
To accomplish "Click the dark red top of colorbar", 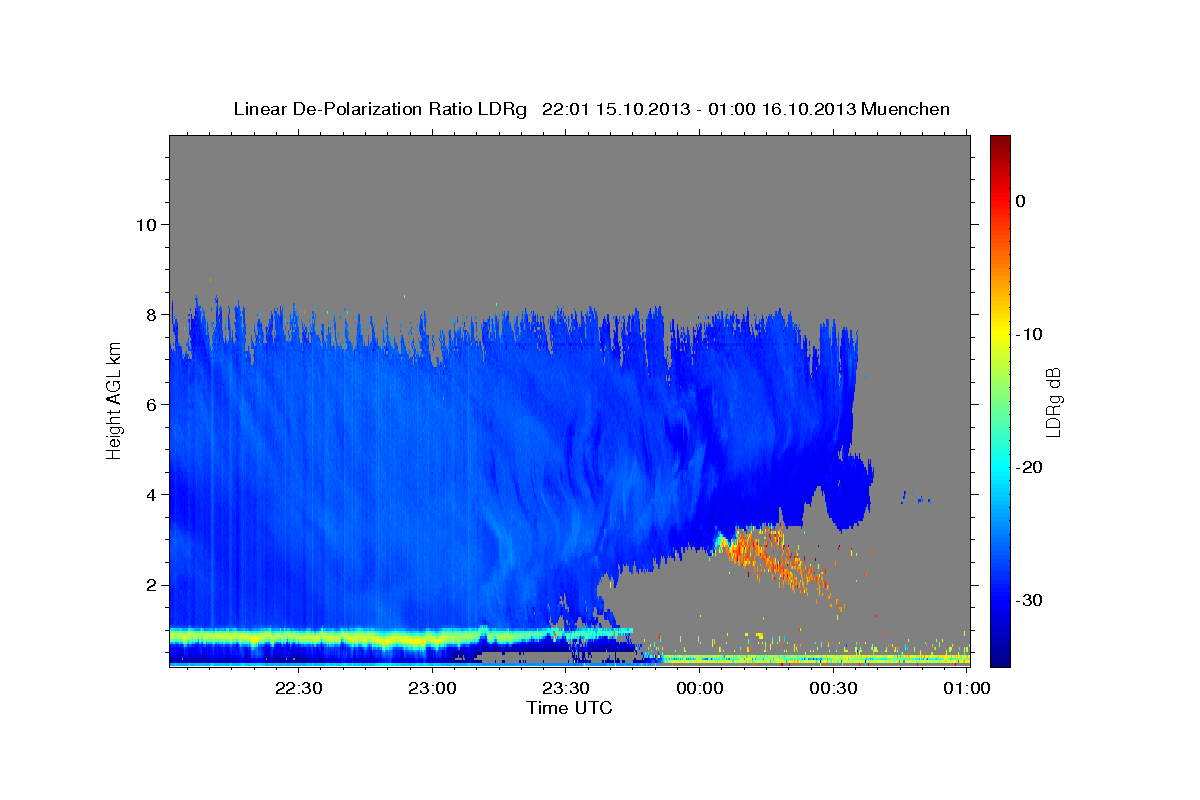I will (1000, 143).
